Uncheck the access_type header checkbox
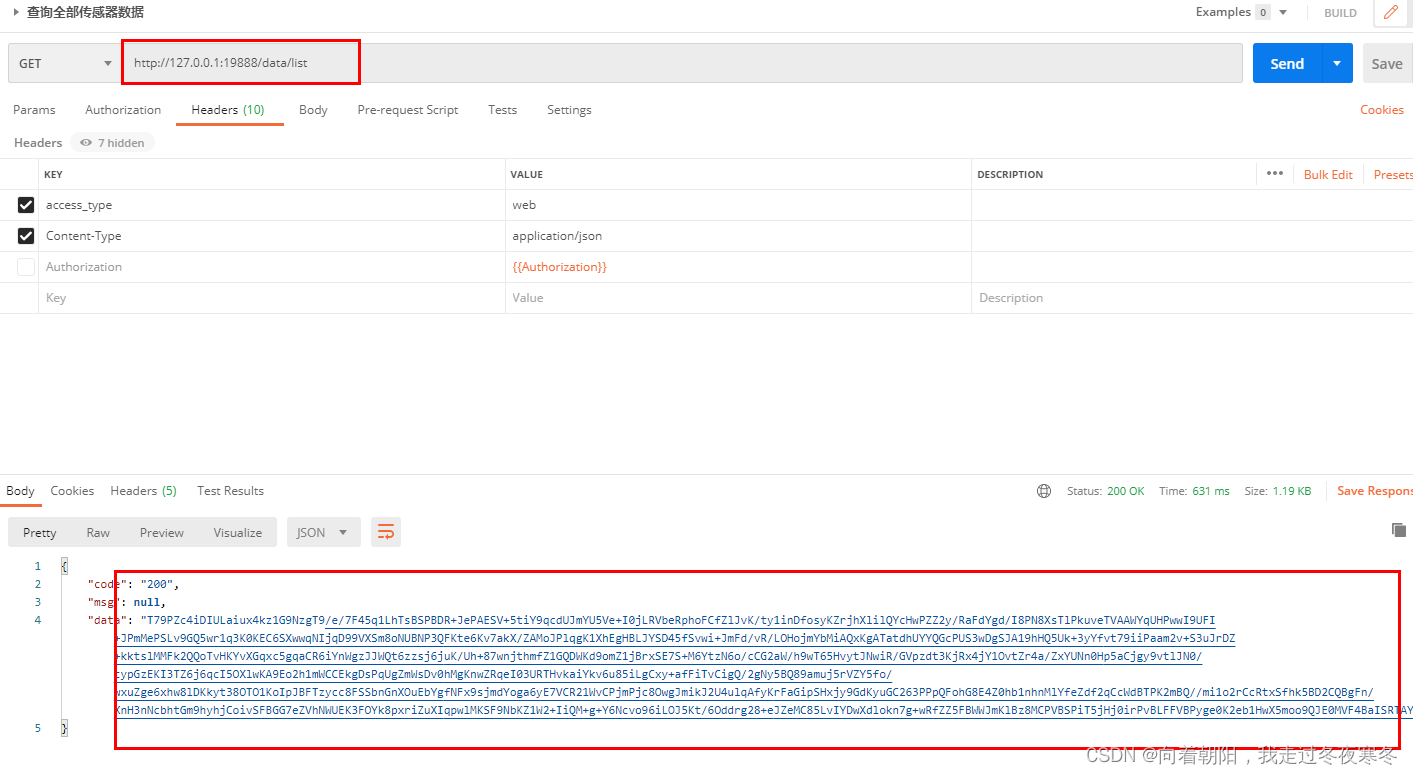The height and width of the screenshot is (775, 1413). click(26, 205)
